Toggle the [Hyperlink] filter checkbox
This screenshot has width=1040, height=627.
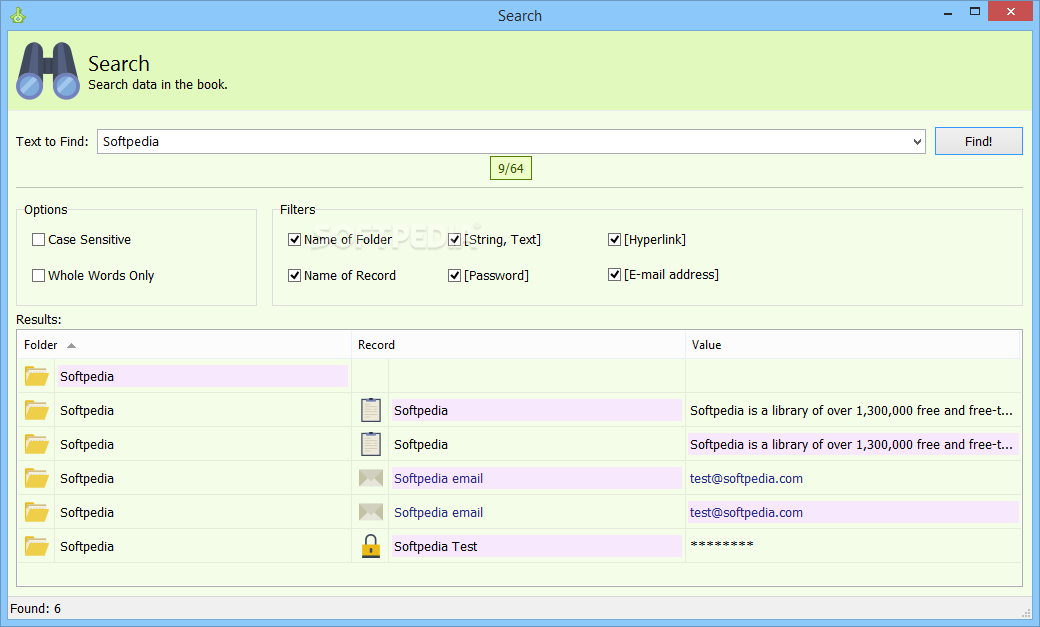[614, 240]
